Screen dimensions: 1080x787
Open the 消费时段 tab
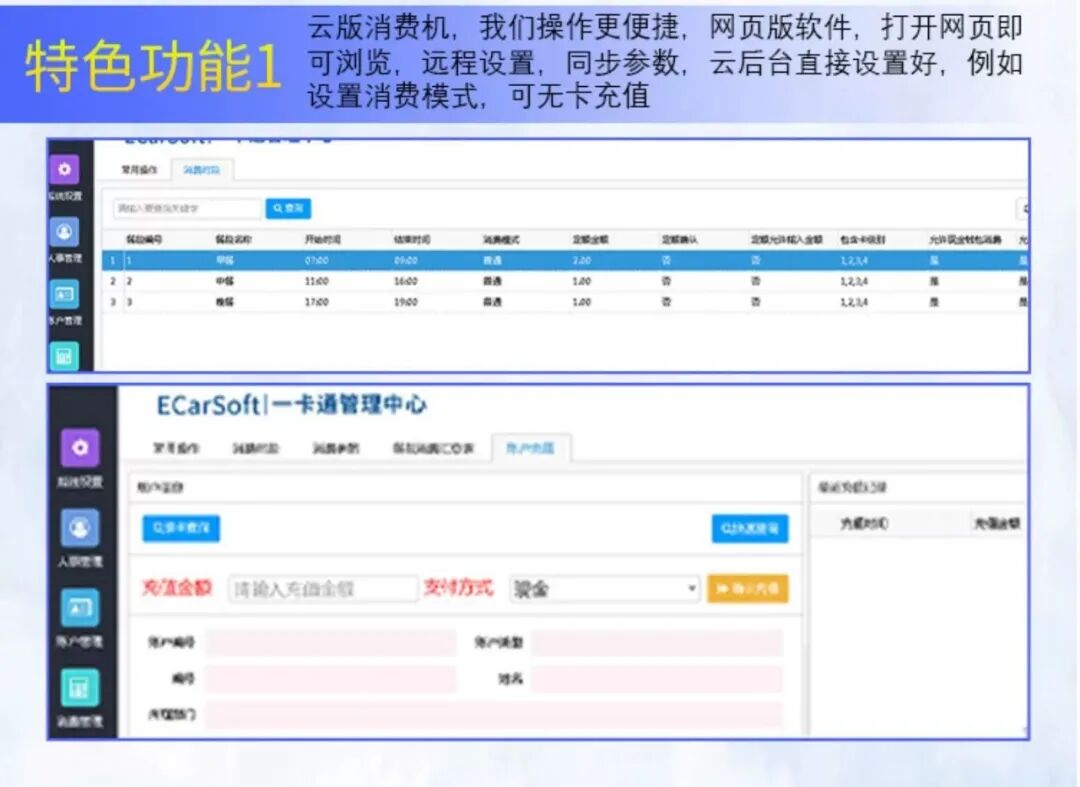202,169
